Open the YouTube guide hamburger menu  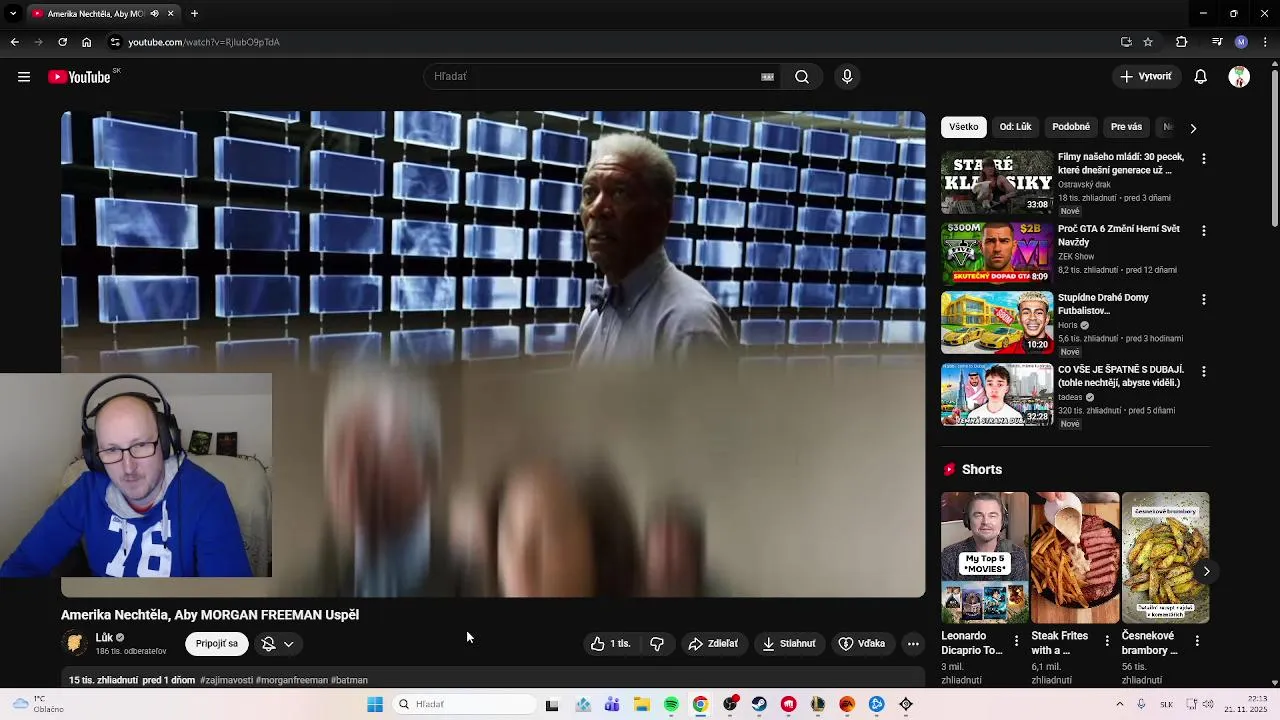24,77
